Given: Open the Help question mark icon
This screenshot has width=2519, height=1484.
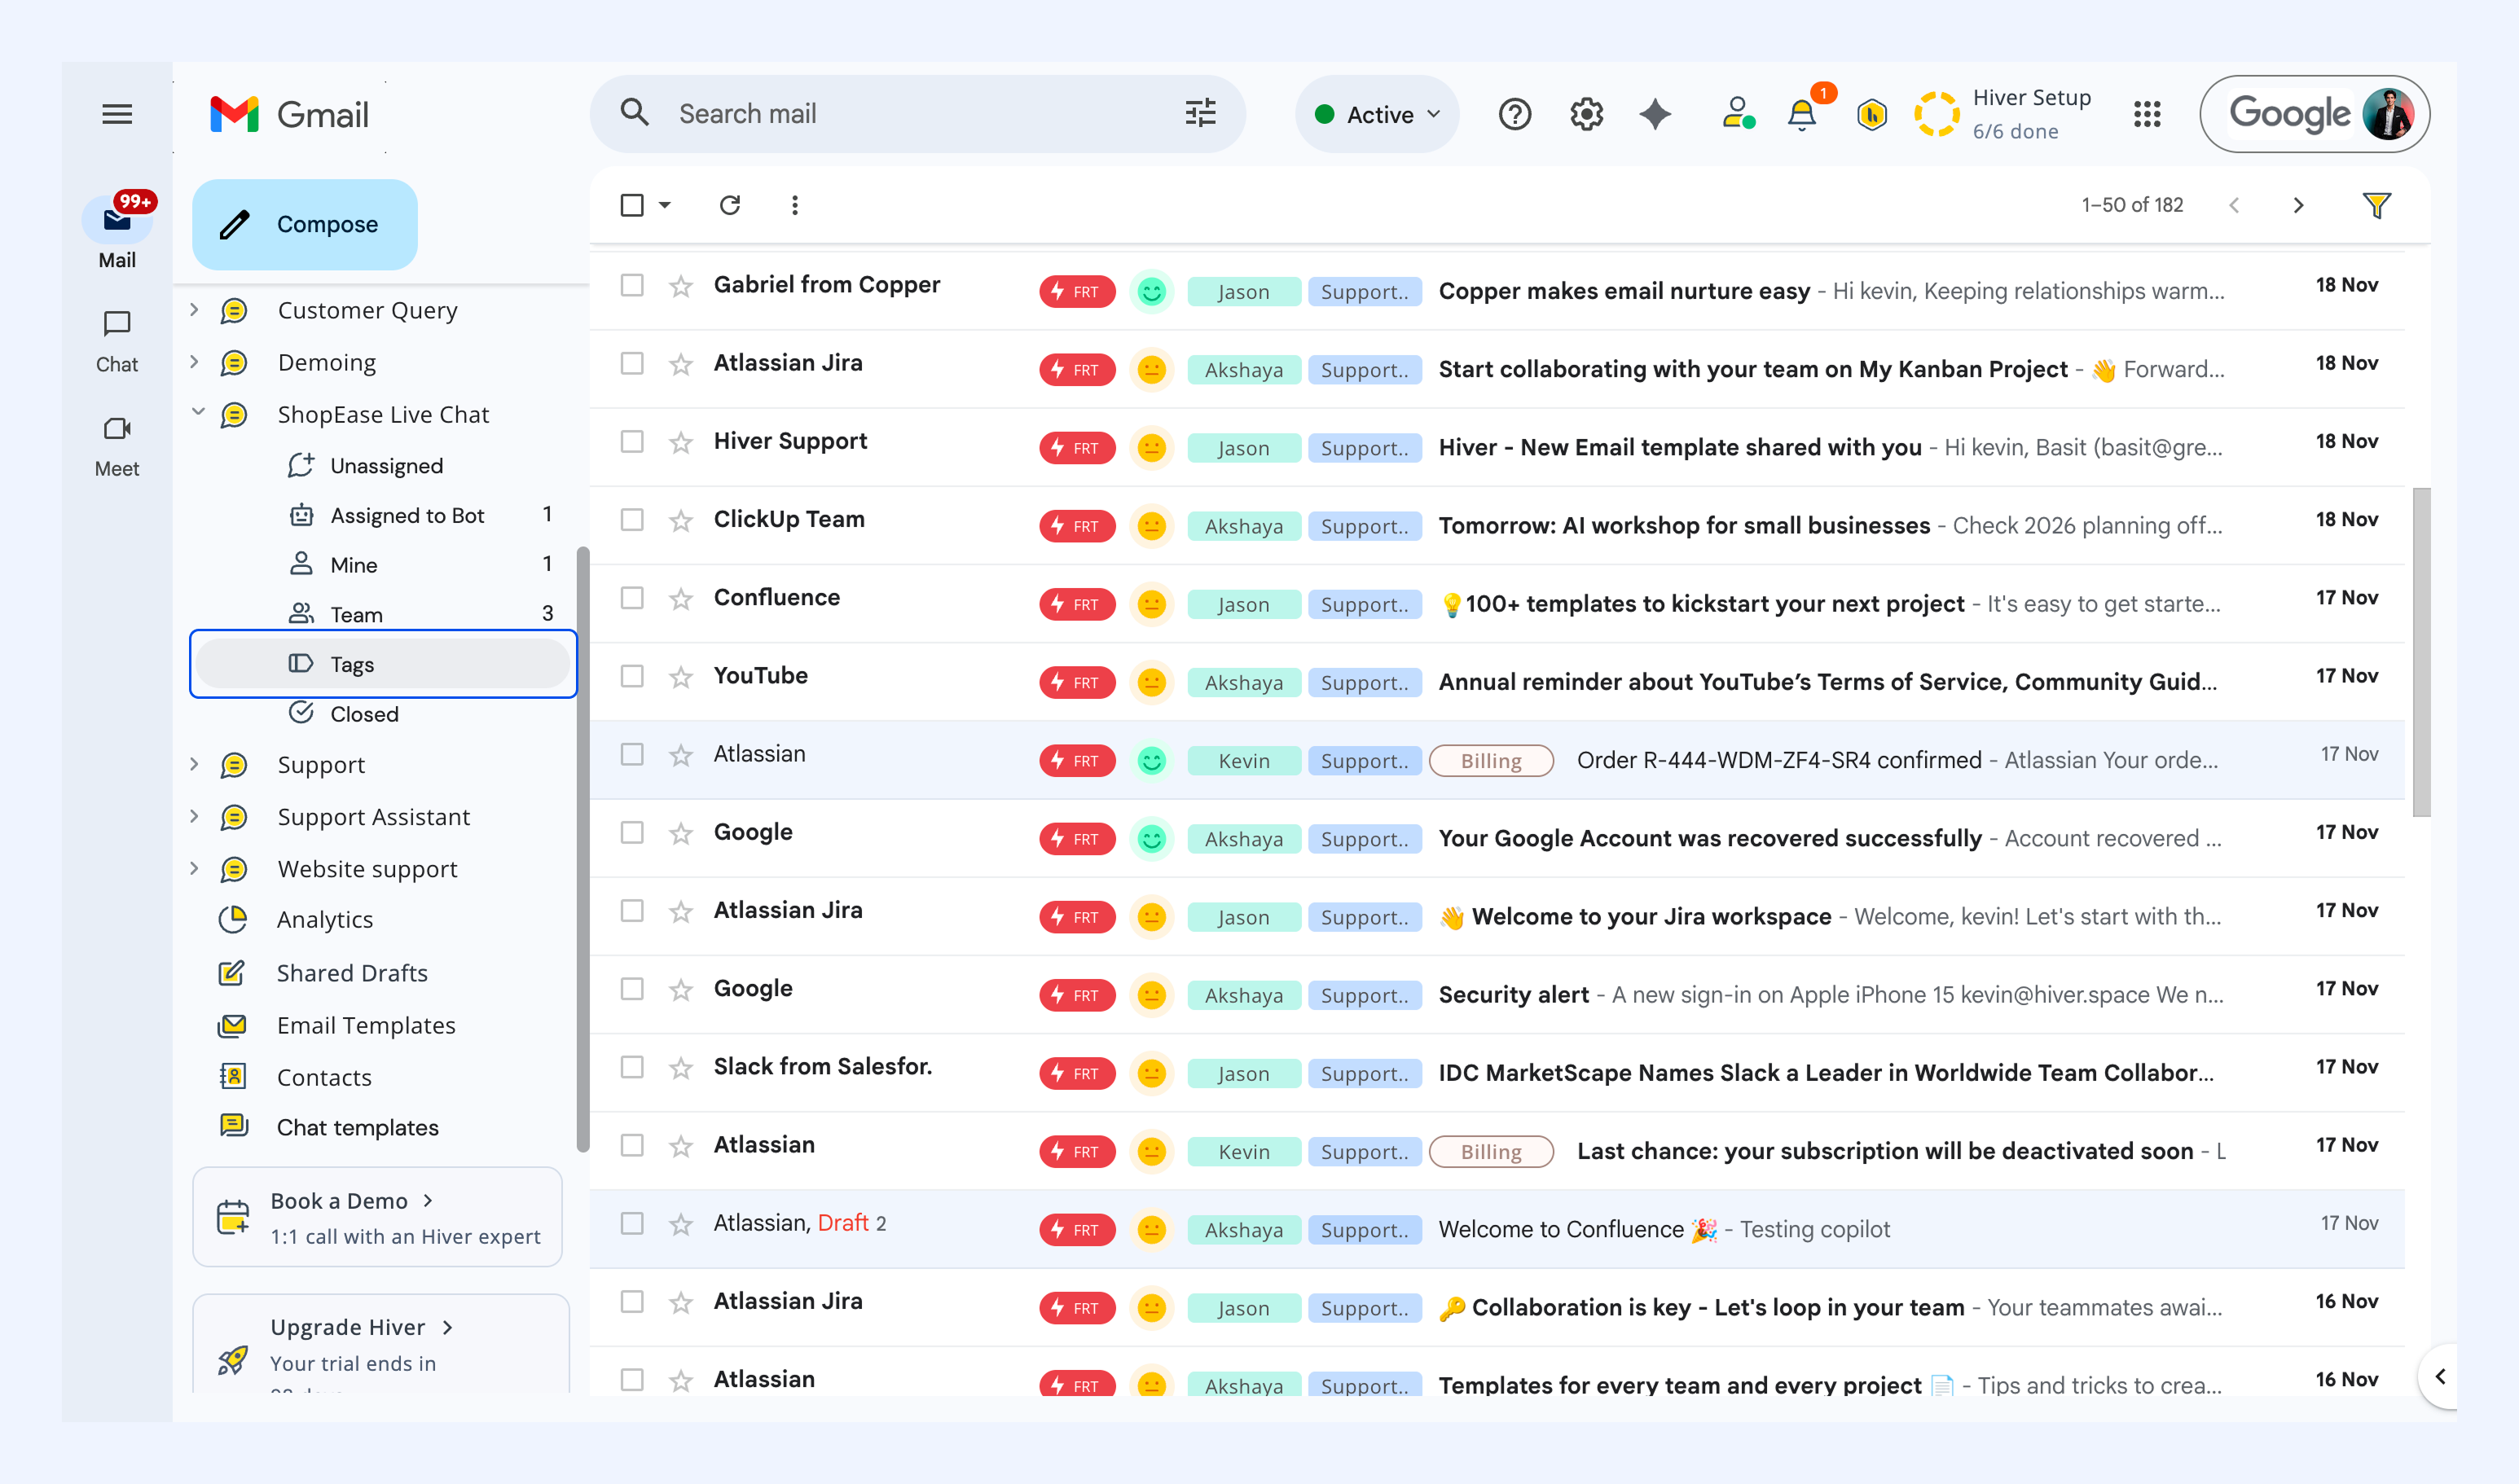Looking at the screenshot, I should click(1514, 114).
